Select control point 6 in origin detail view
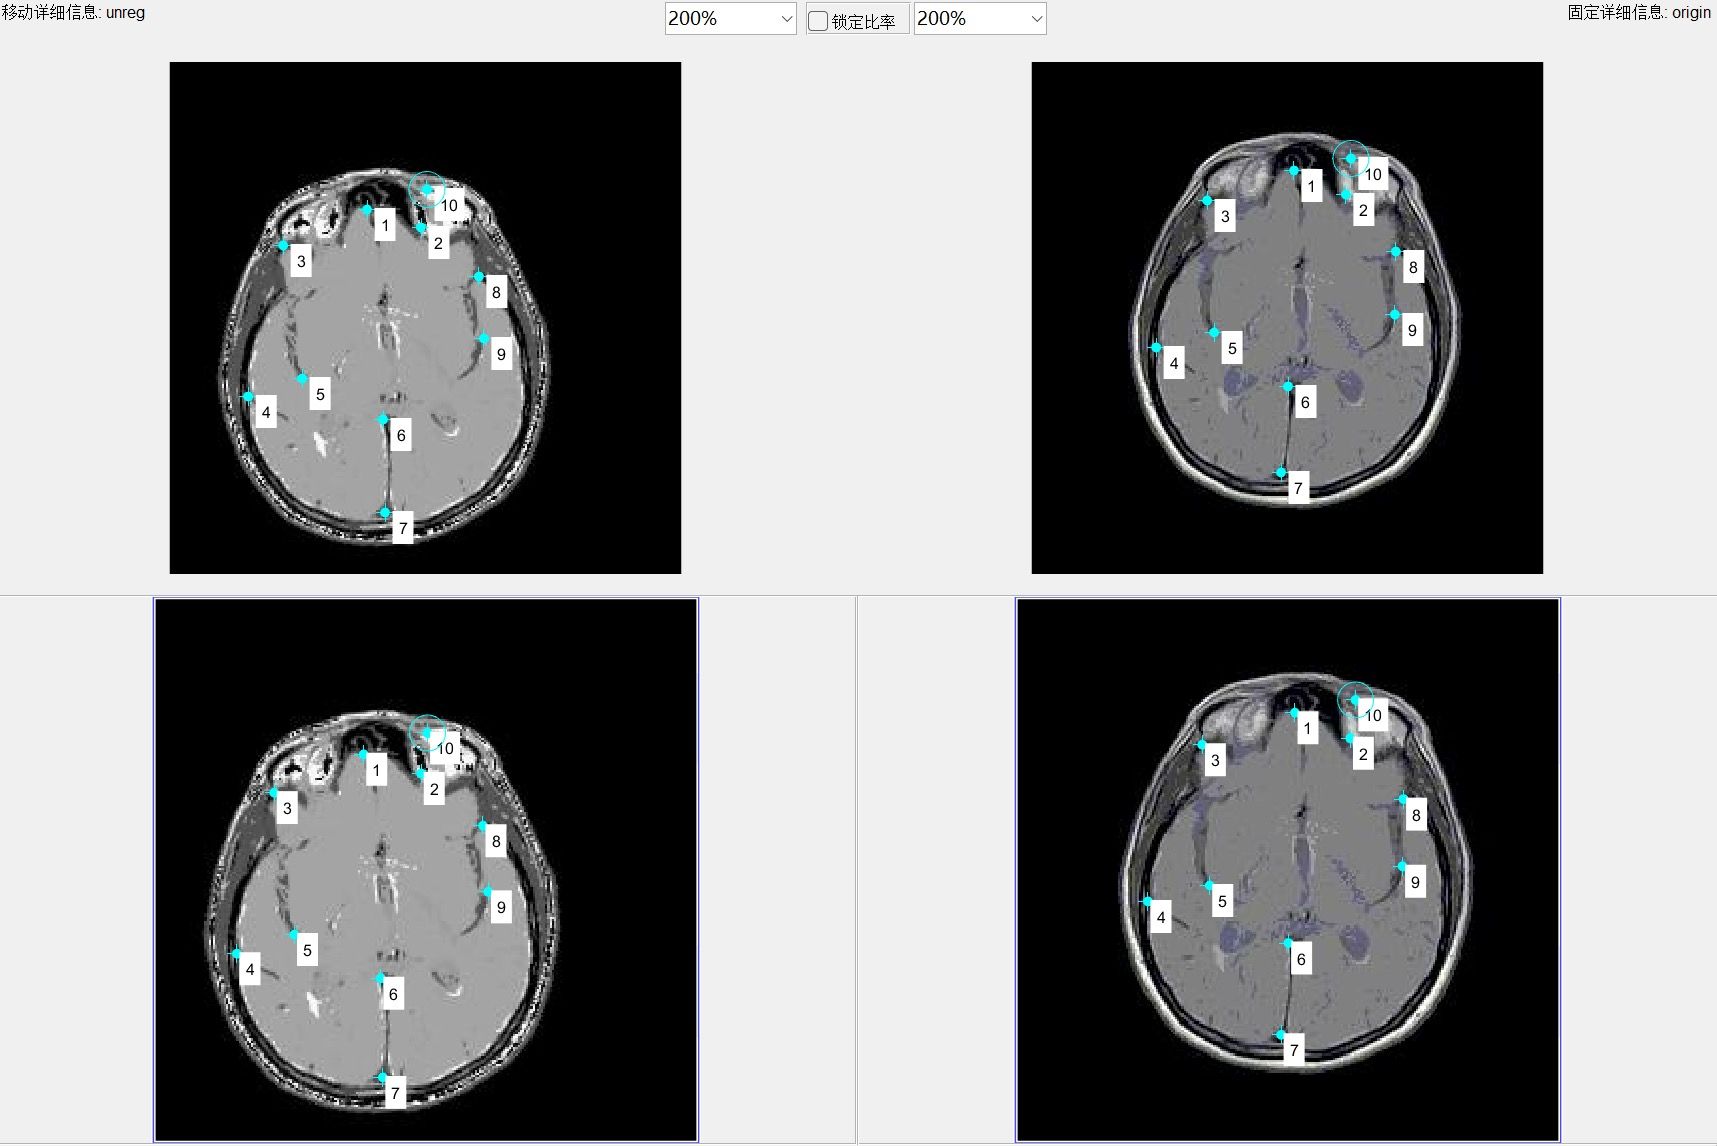The height and width of the screenshot is (1146, 1717). (1288, 386)
